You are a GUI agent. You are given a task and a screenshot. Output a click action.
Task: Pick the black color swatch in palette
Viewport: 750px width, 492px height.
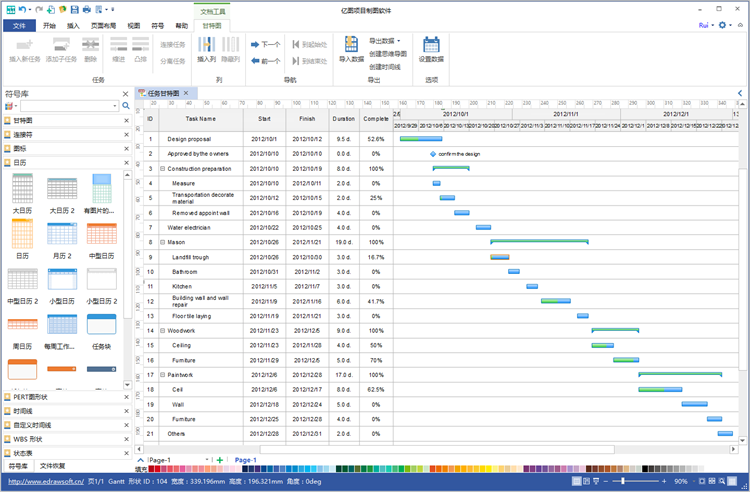coord(645,469)
